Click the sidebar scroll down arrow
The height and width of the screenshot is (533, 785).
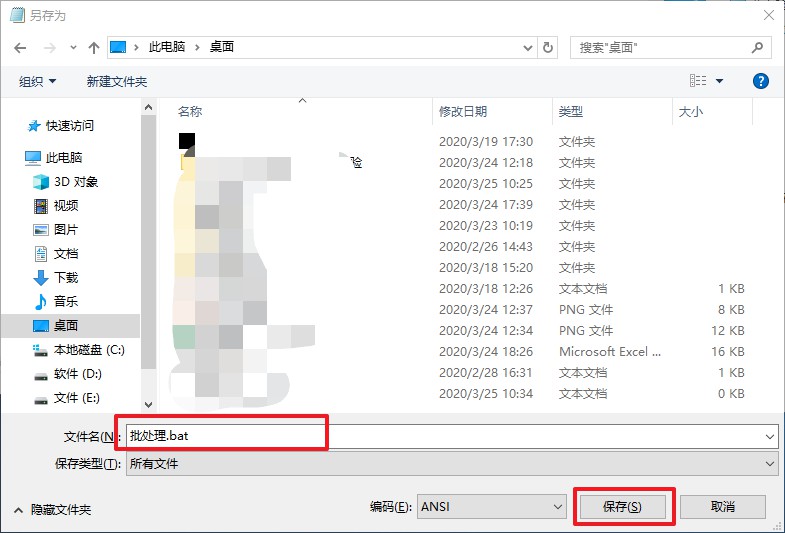coord(148,404)
